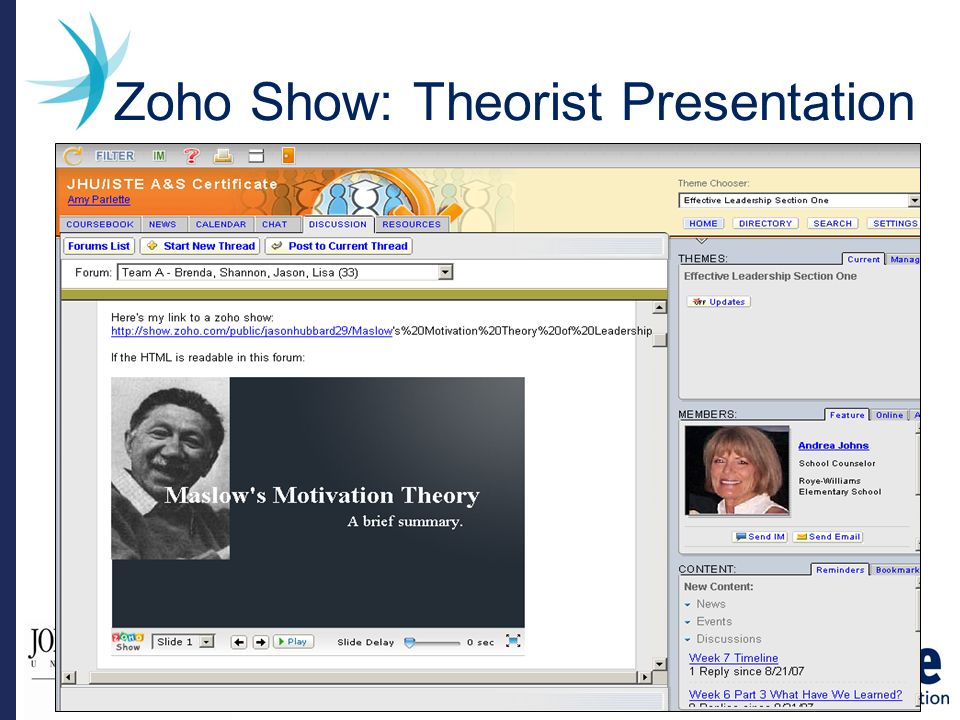Click the SEARCH button
960x720 pixels.
pyautogui.click(x=832, y=223)
